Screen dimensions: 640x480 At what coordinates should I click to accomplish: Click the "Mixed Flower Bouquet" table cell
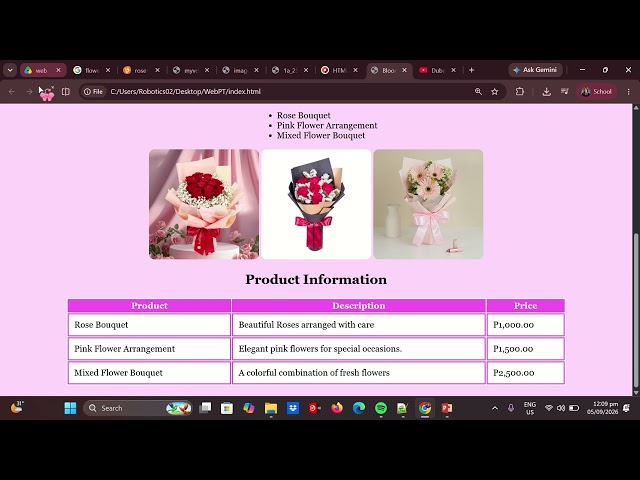149,372
